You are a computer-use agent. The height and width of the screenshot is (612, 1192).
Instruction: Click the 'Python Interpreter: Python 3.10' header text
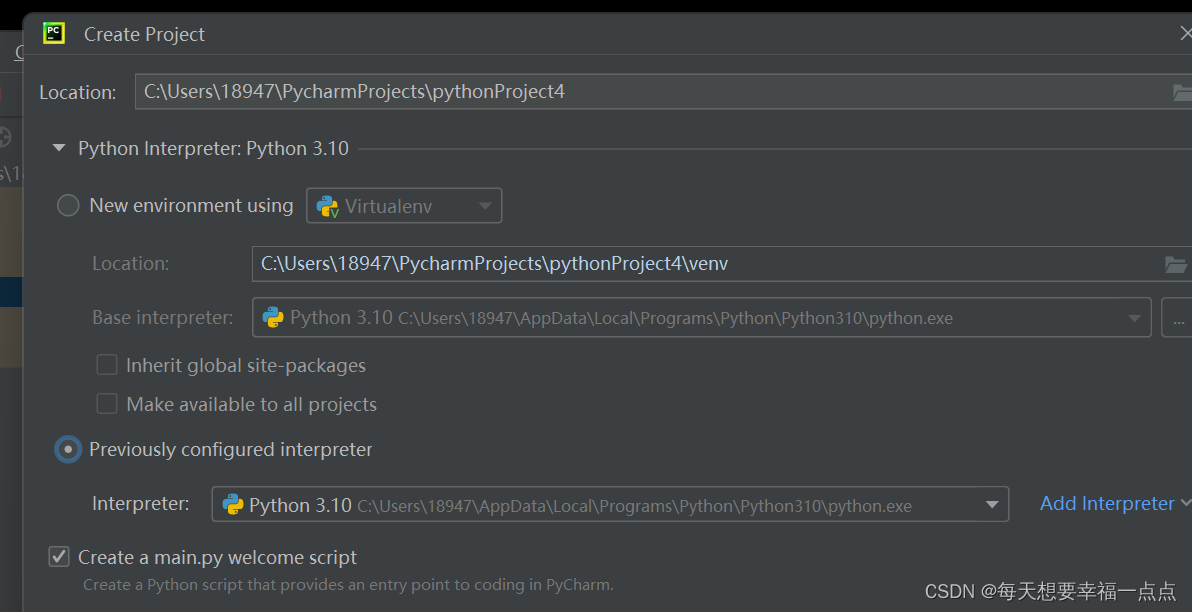tap(214, 148)
